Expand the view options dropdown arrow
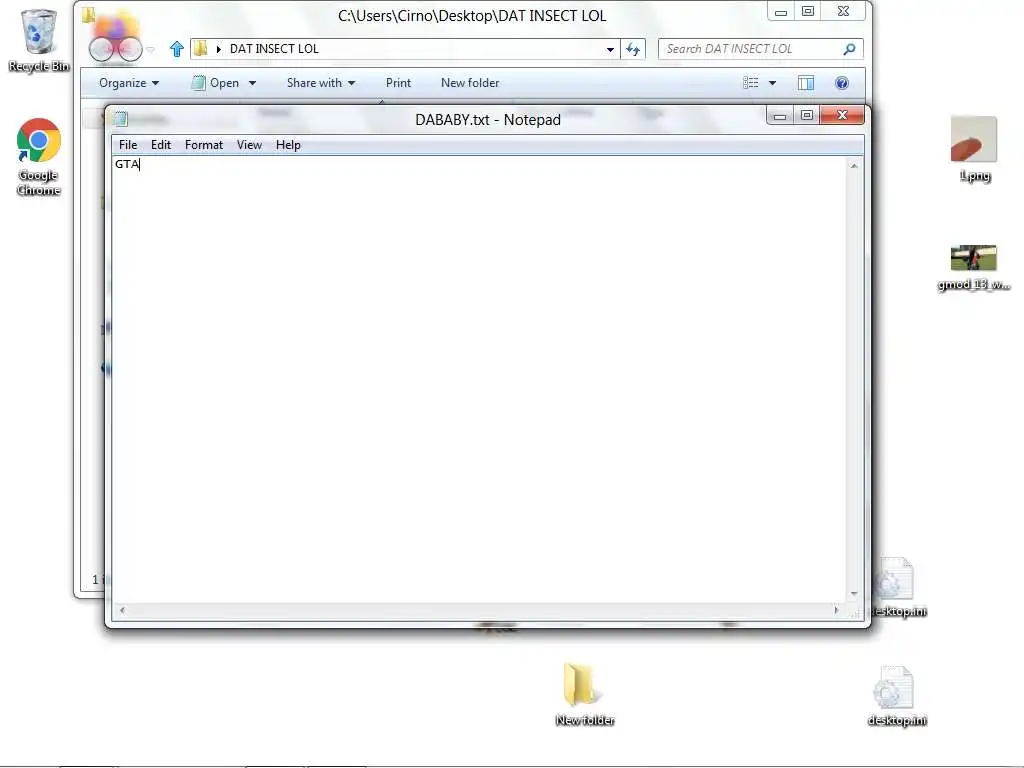The width and height of the screenshot is (1024, 768). 773,83
